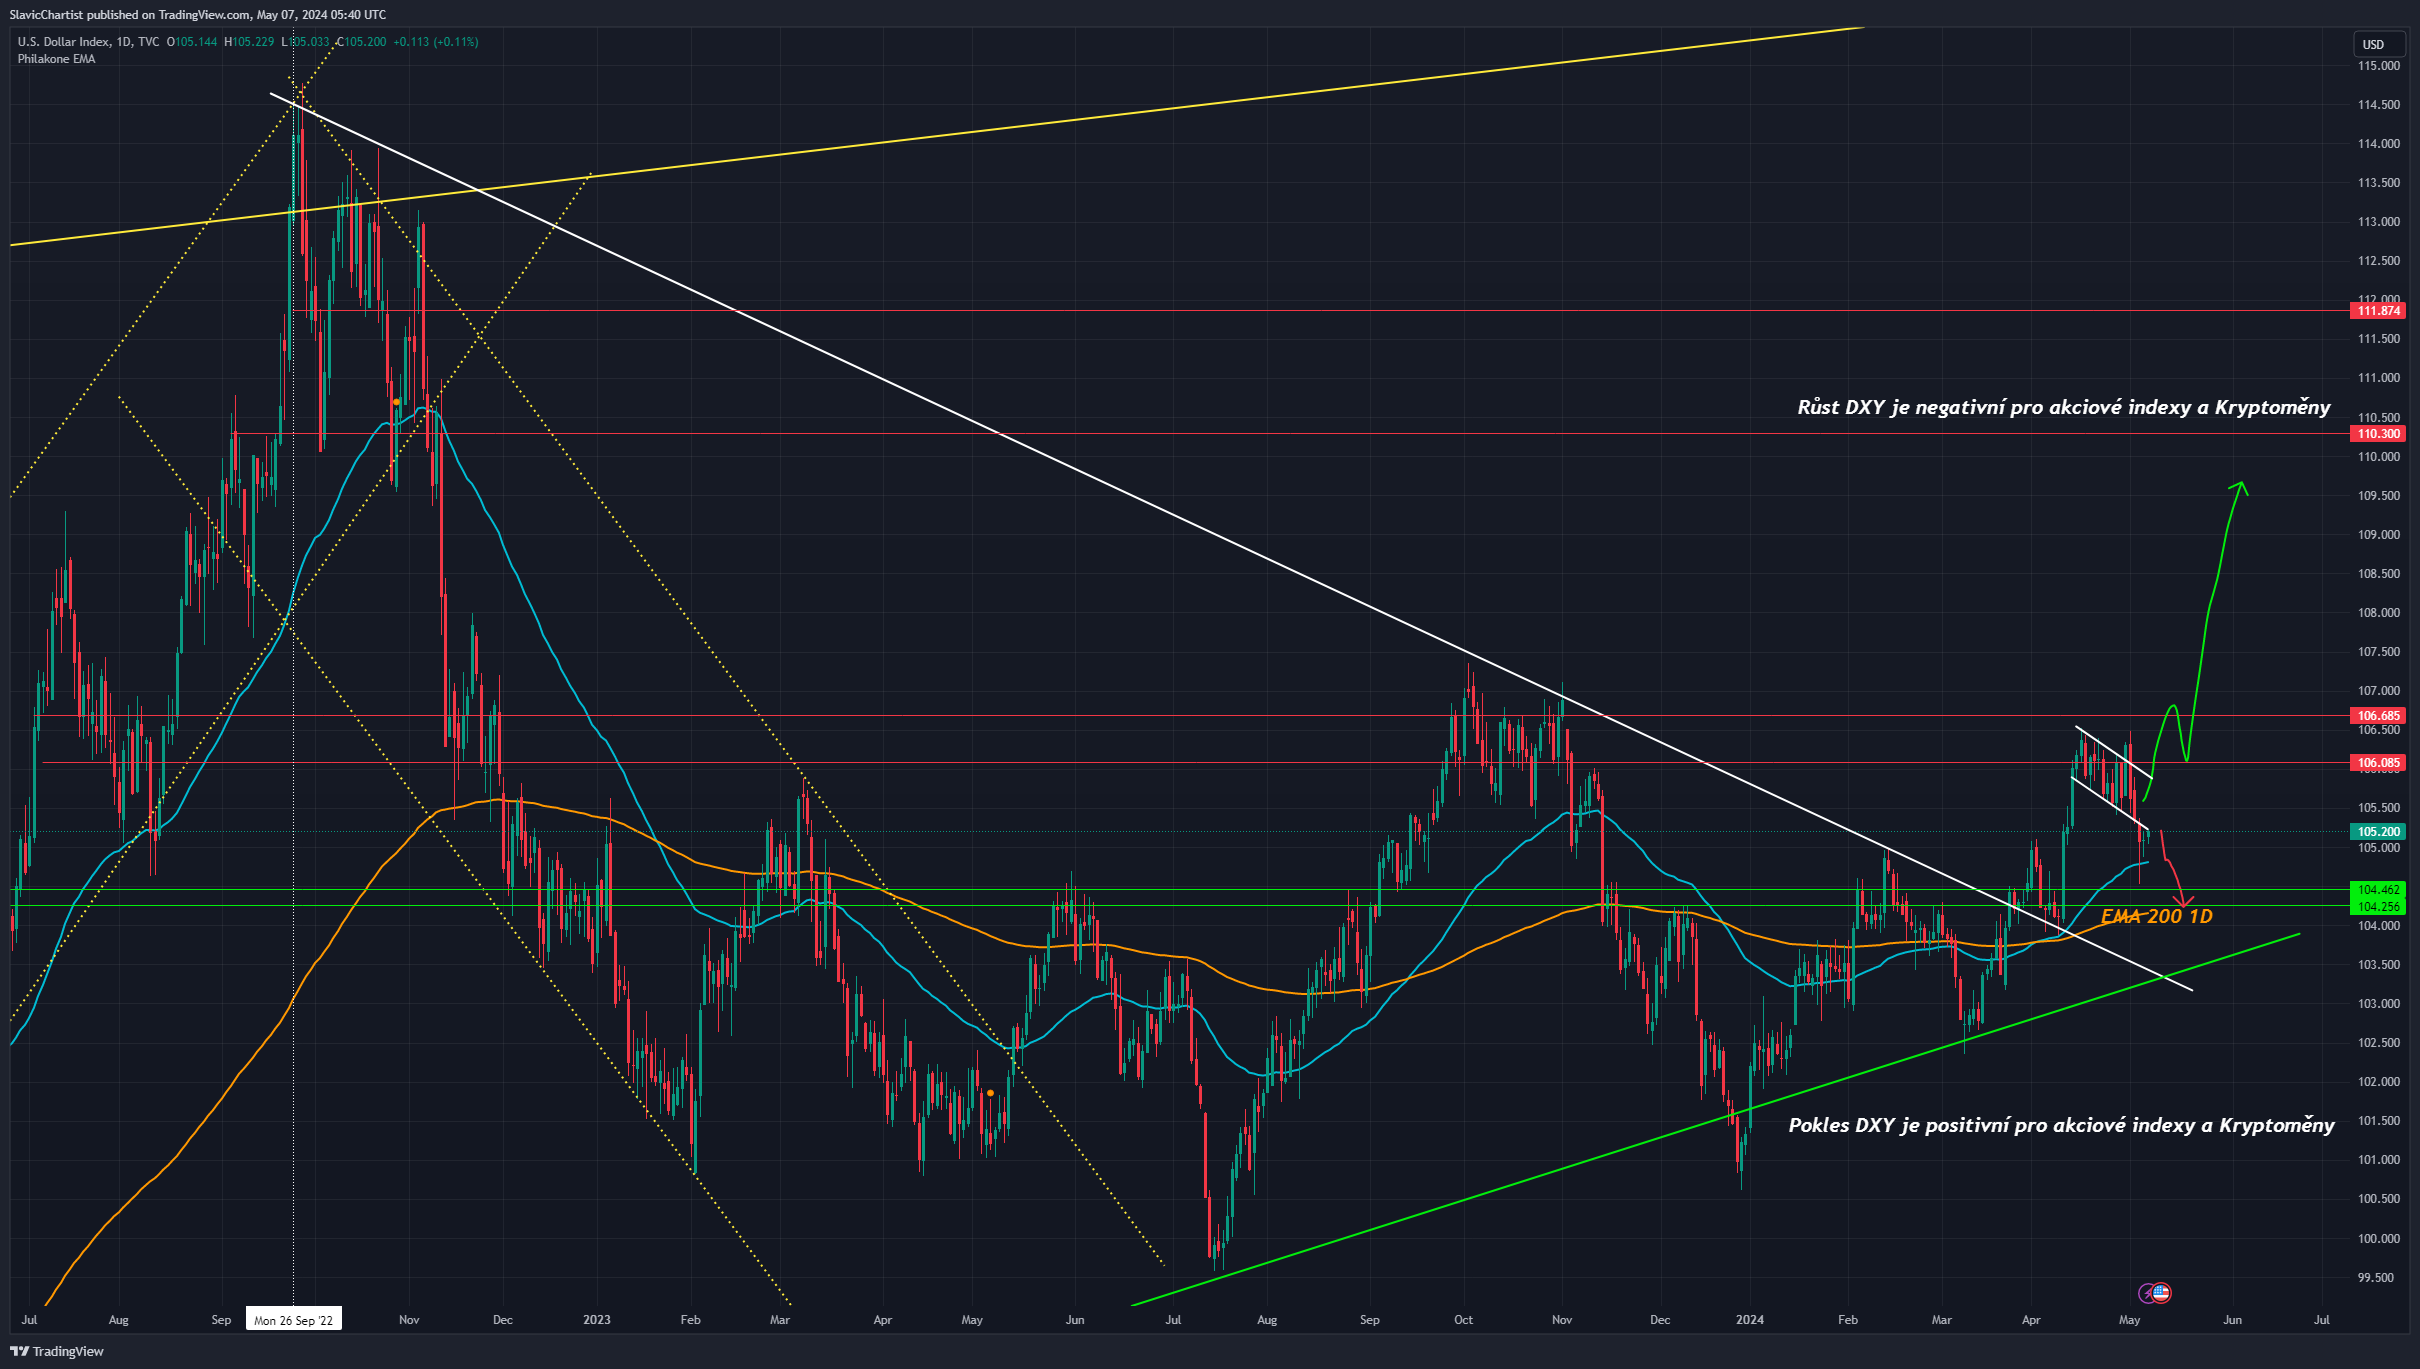Click the U.S. Dollar Index symbol title

[88, 42]
